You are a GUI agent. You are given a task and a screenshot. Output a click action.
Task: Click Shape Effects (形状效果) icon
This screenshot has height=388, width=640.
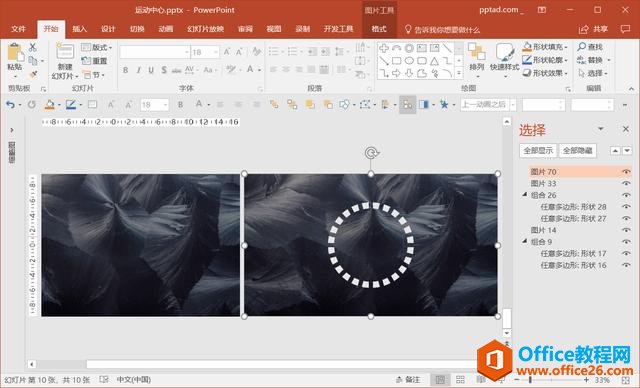pos(527,73)
